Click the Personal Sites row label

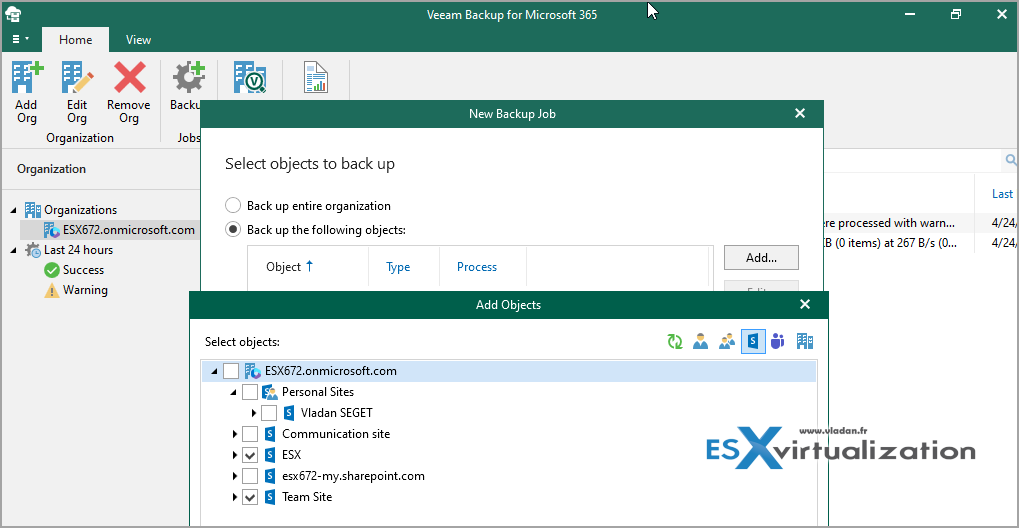(x=318, y=392)
